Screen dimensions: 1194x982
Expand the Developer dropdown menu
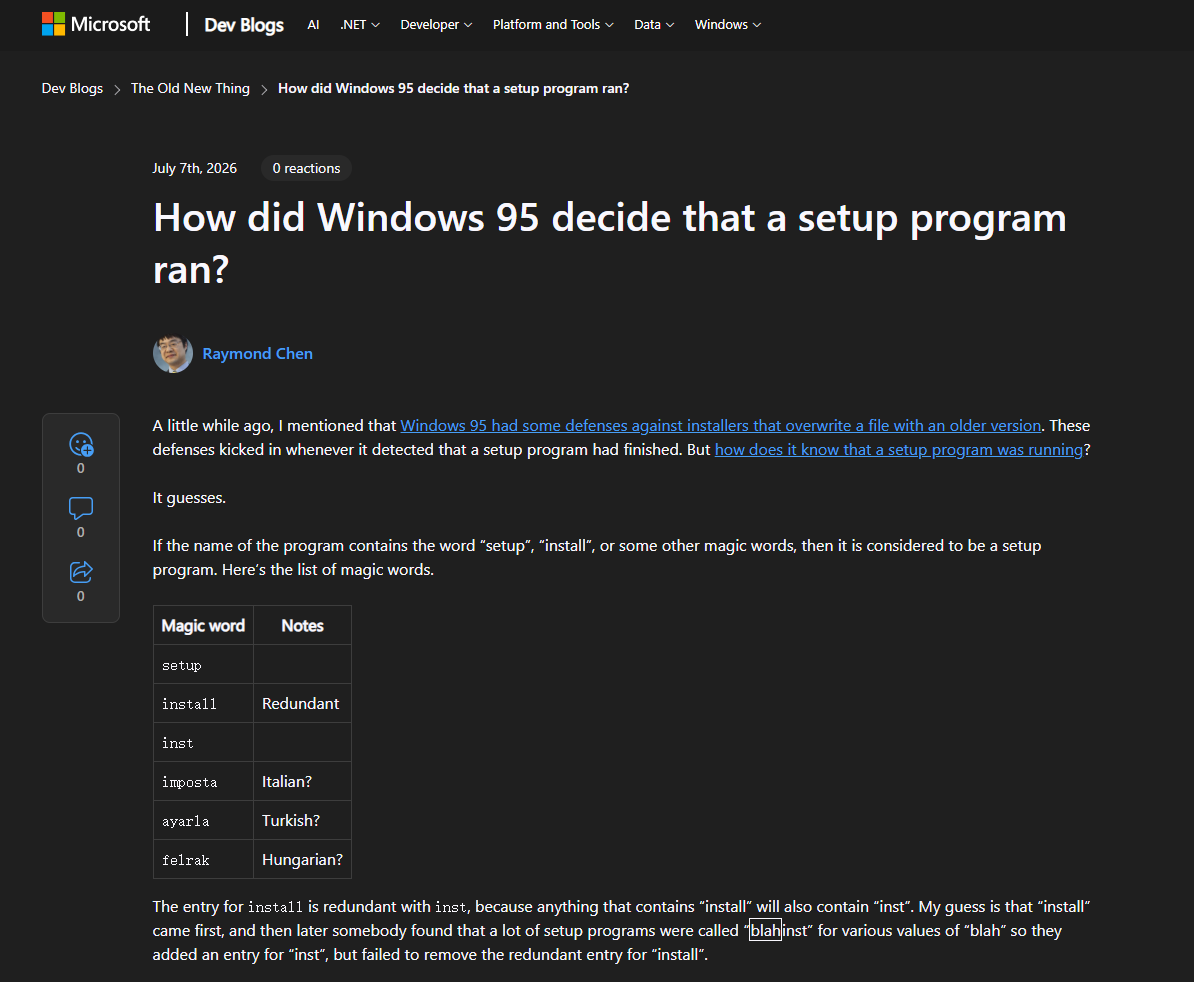click(x=436, y=25)
